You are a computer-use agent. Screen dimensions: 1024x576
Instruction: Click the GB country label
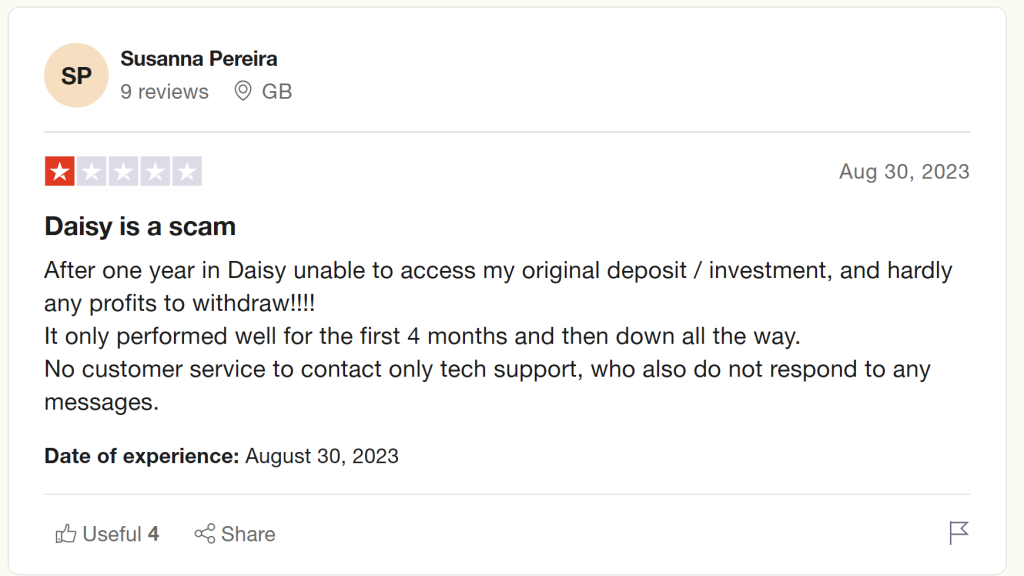277,91
